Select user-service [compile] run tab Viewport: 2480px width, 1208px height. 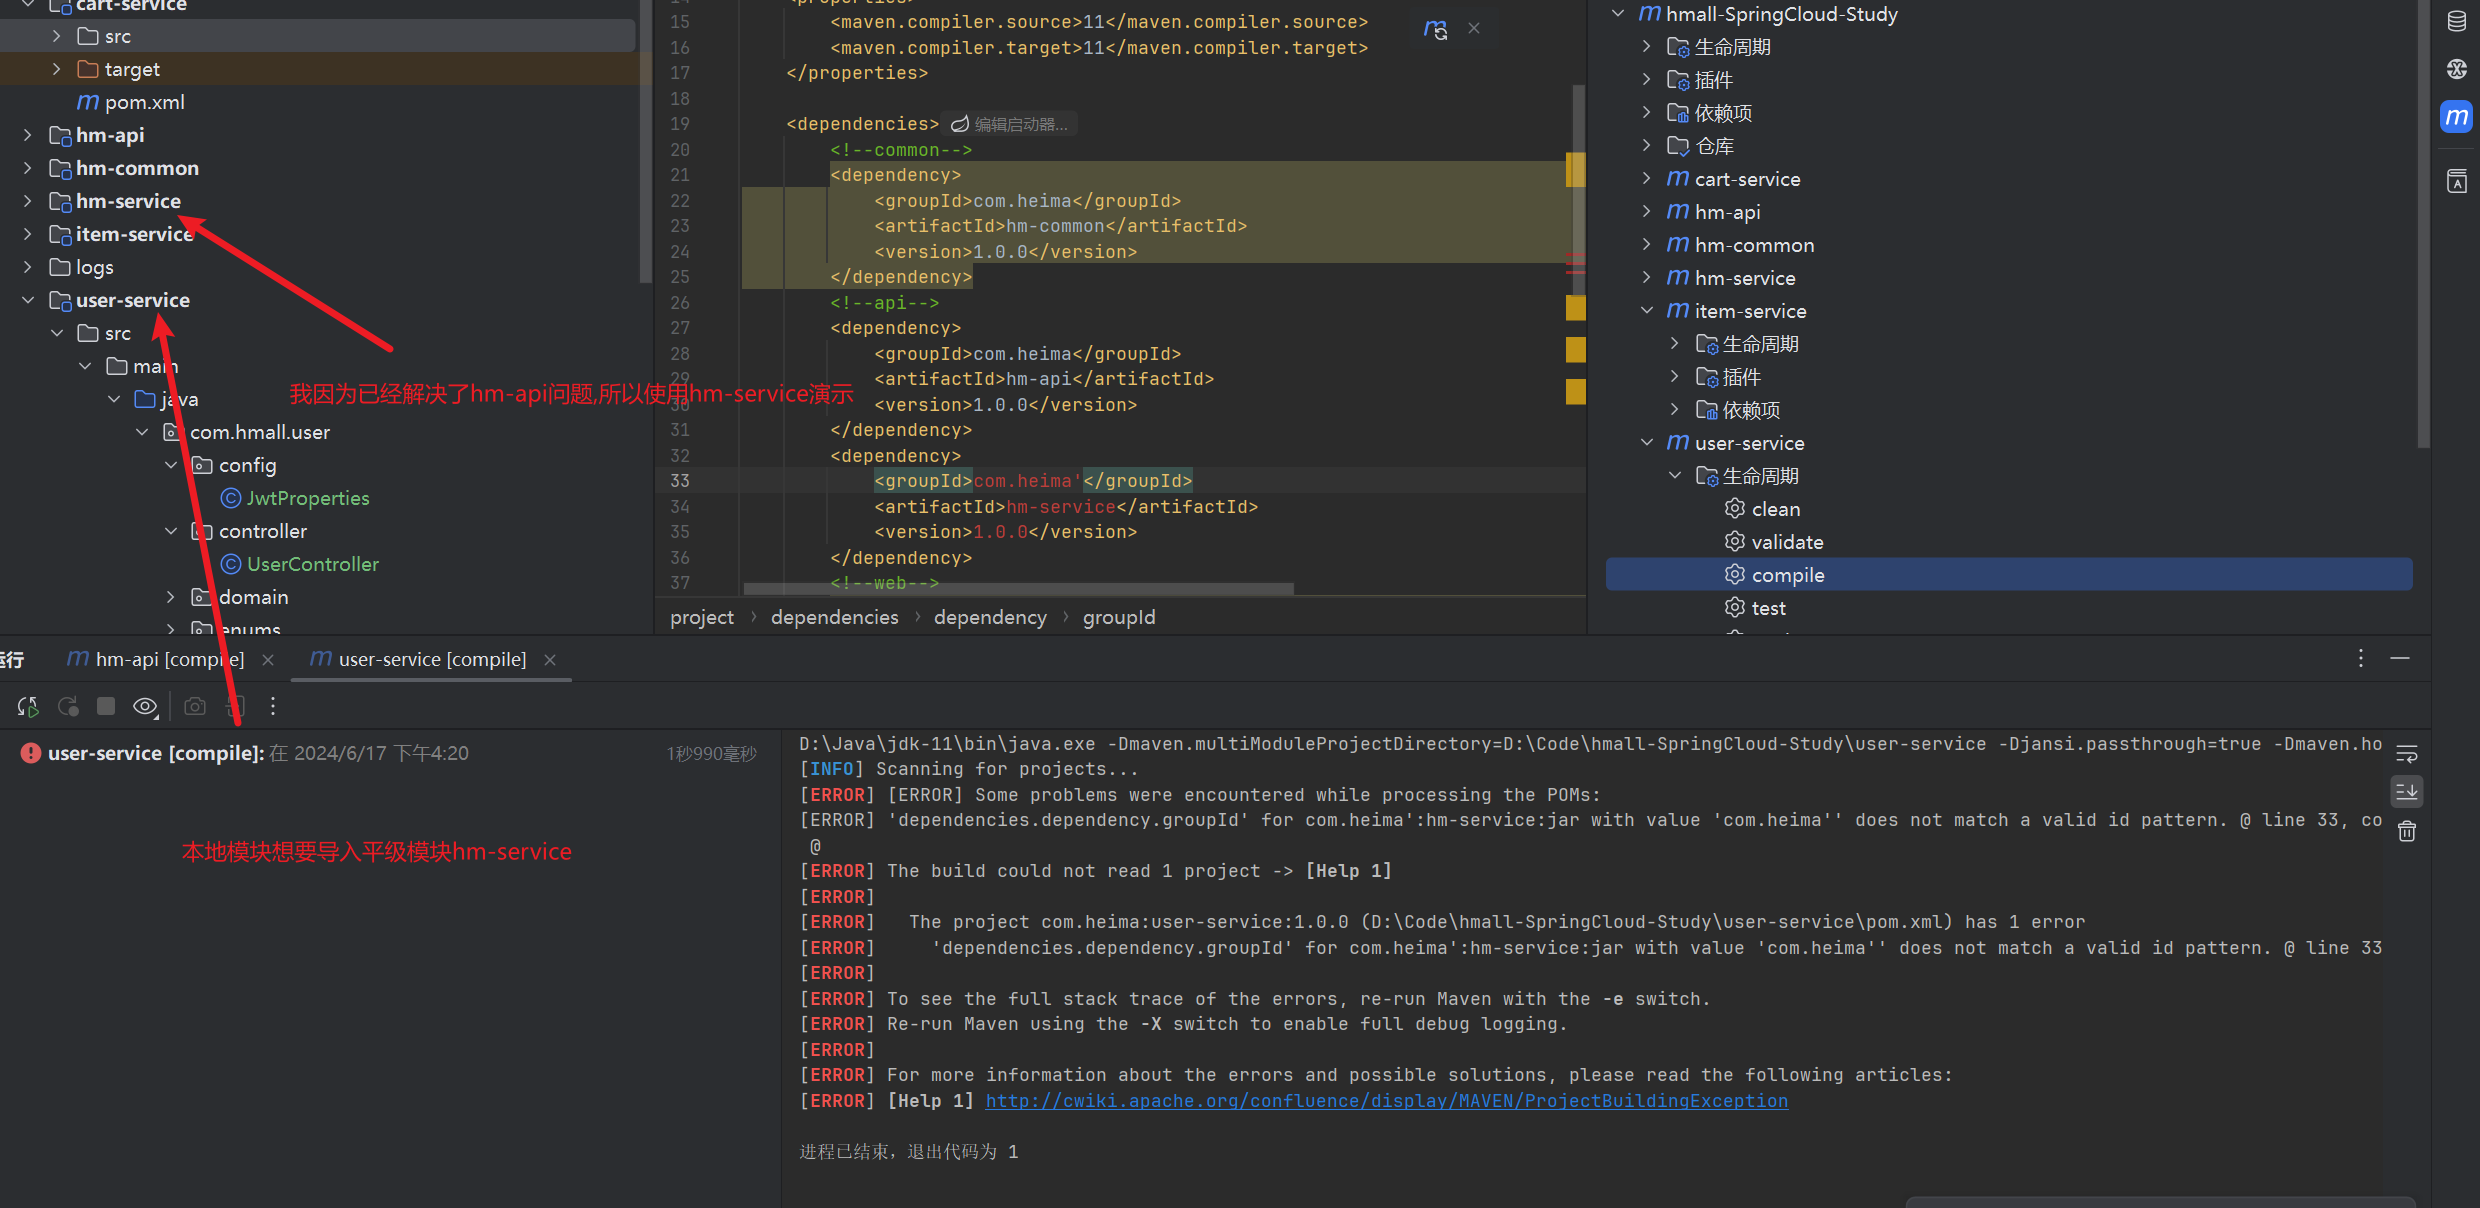coord(430,660)
